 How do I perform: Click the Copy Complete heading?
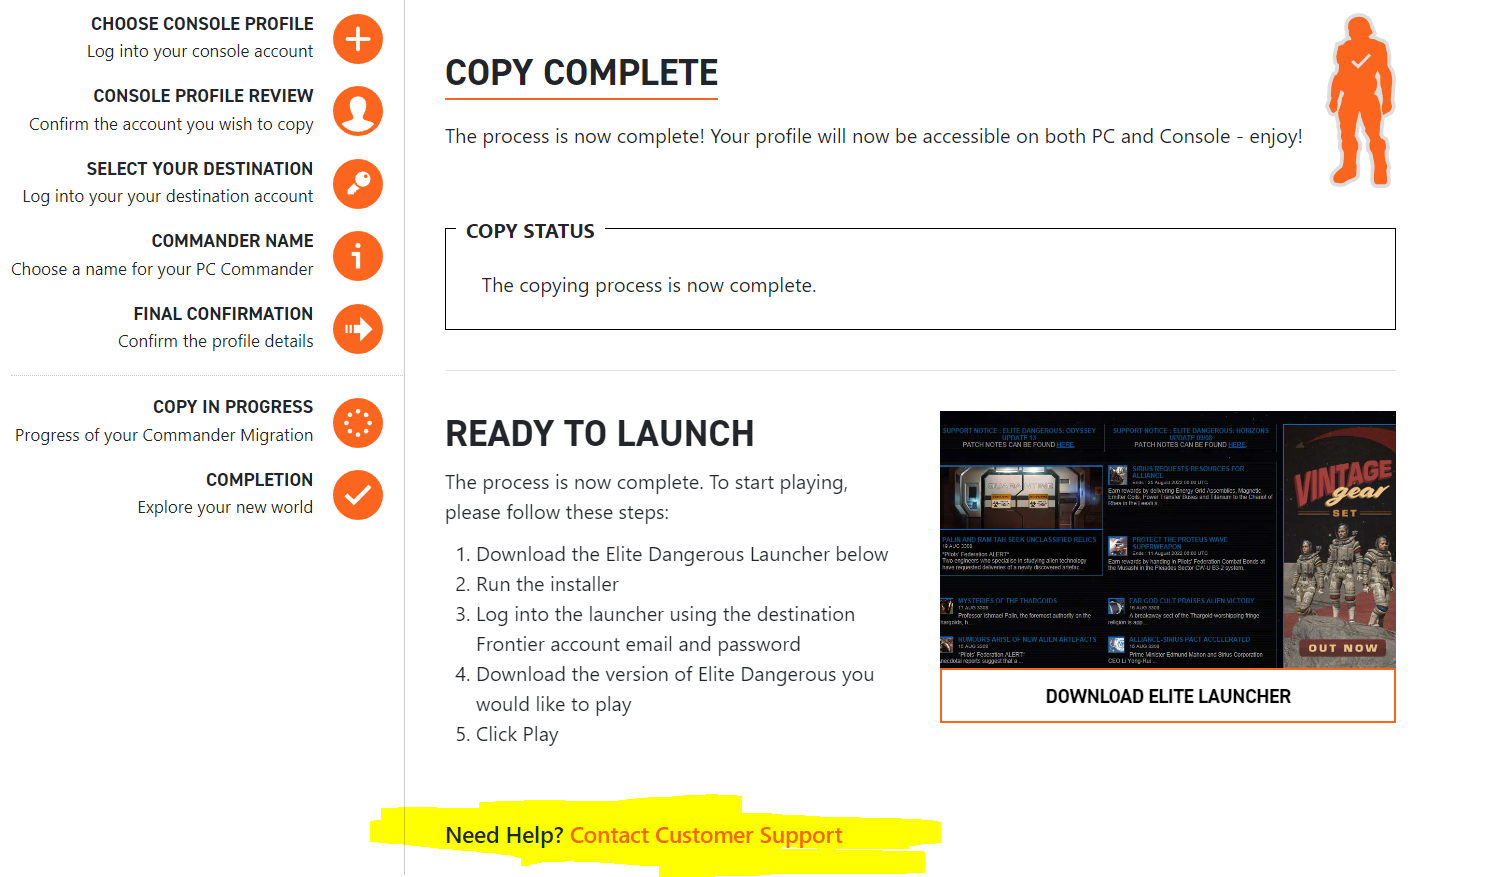581,73
